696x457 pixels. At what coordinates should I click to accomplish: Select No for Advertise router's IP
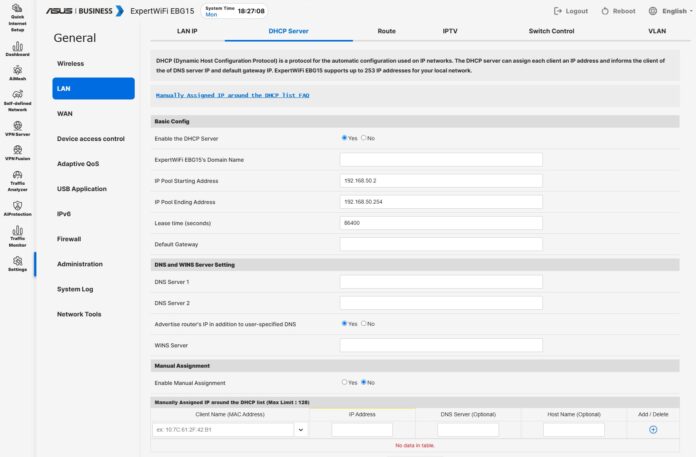363,324
